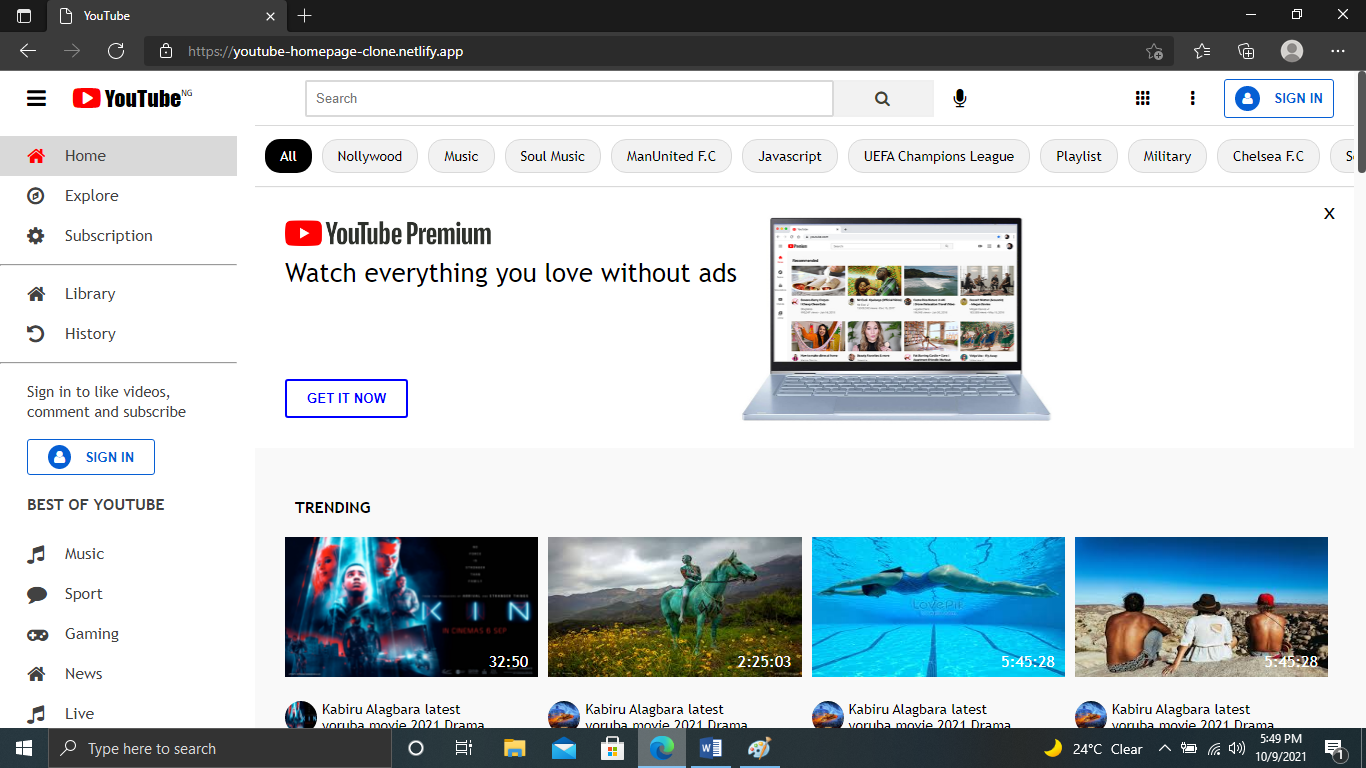Open Microsoft Store from the taskbar

pos(612,748)
